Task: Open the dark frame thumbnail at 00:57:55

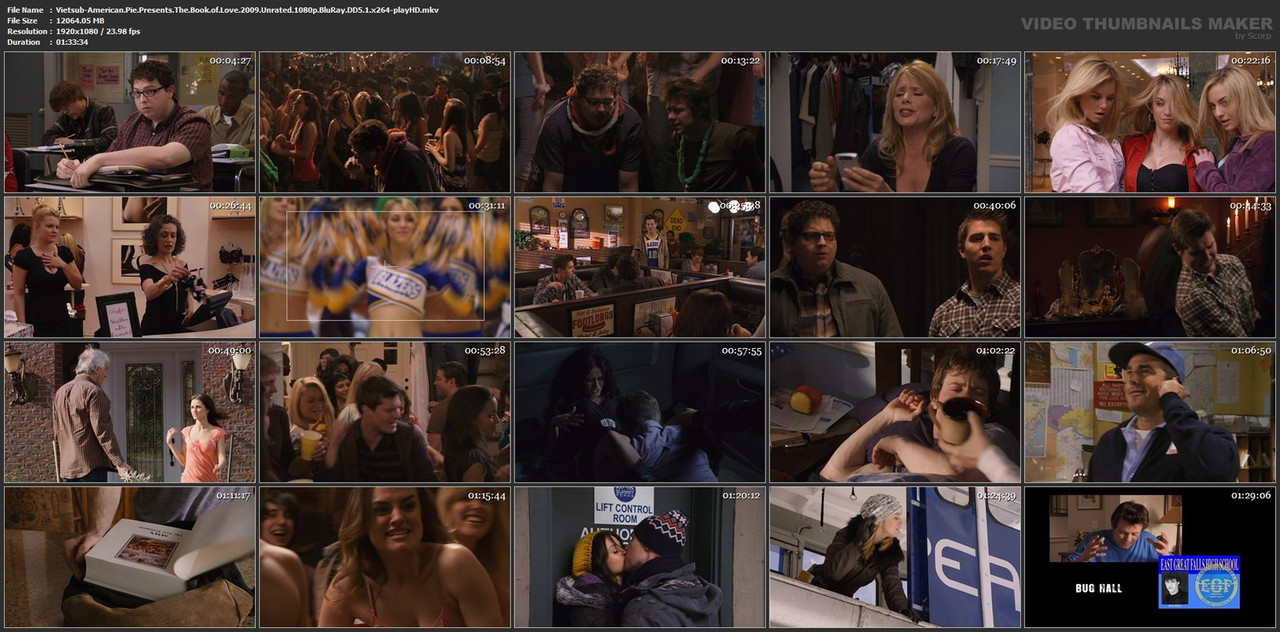Action: coord(640,412)
